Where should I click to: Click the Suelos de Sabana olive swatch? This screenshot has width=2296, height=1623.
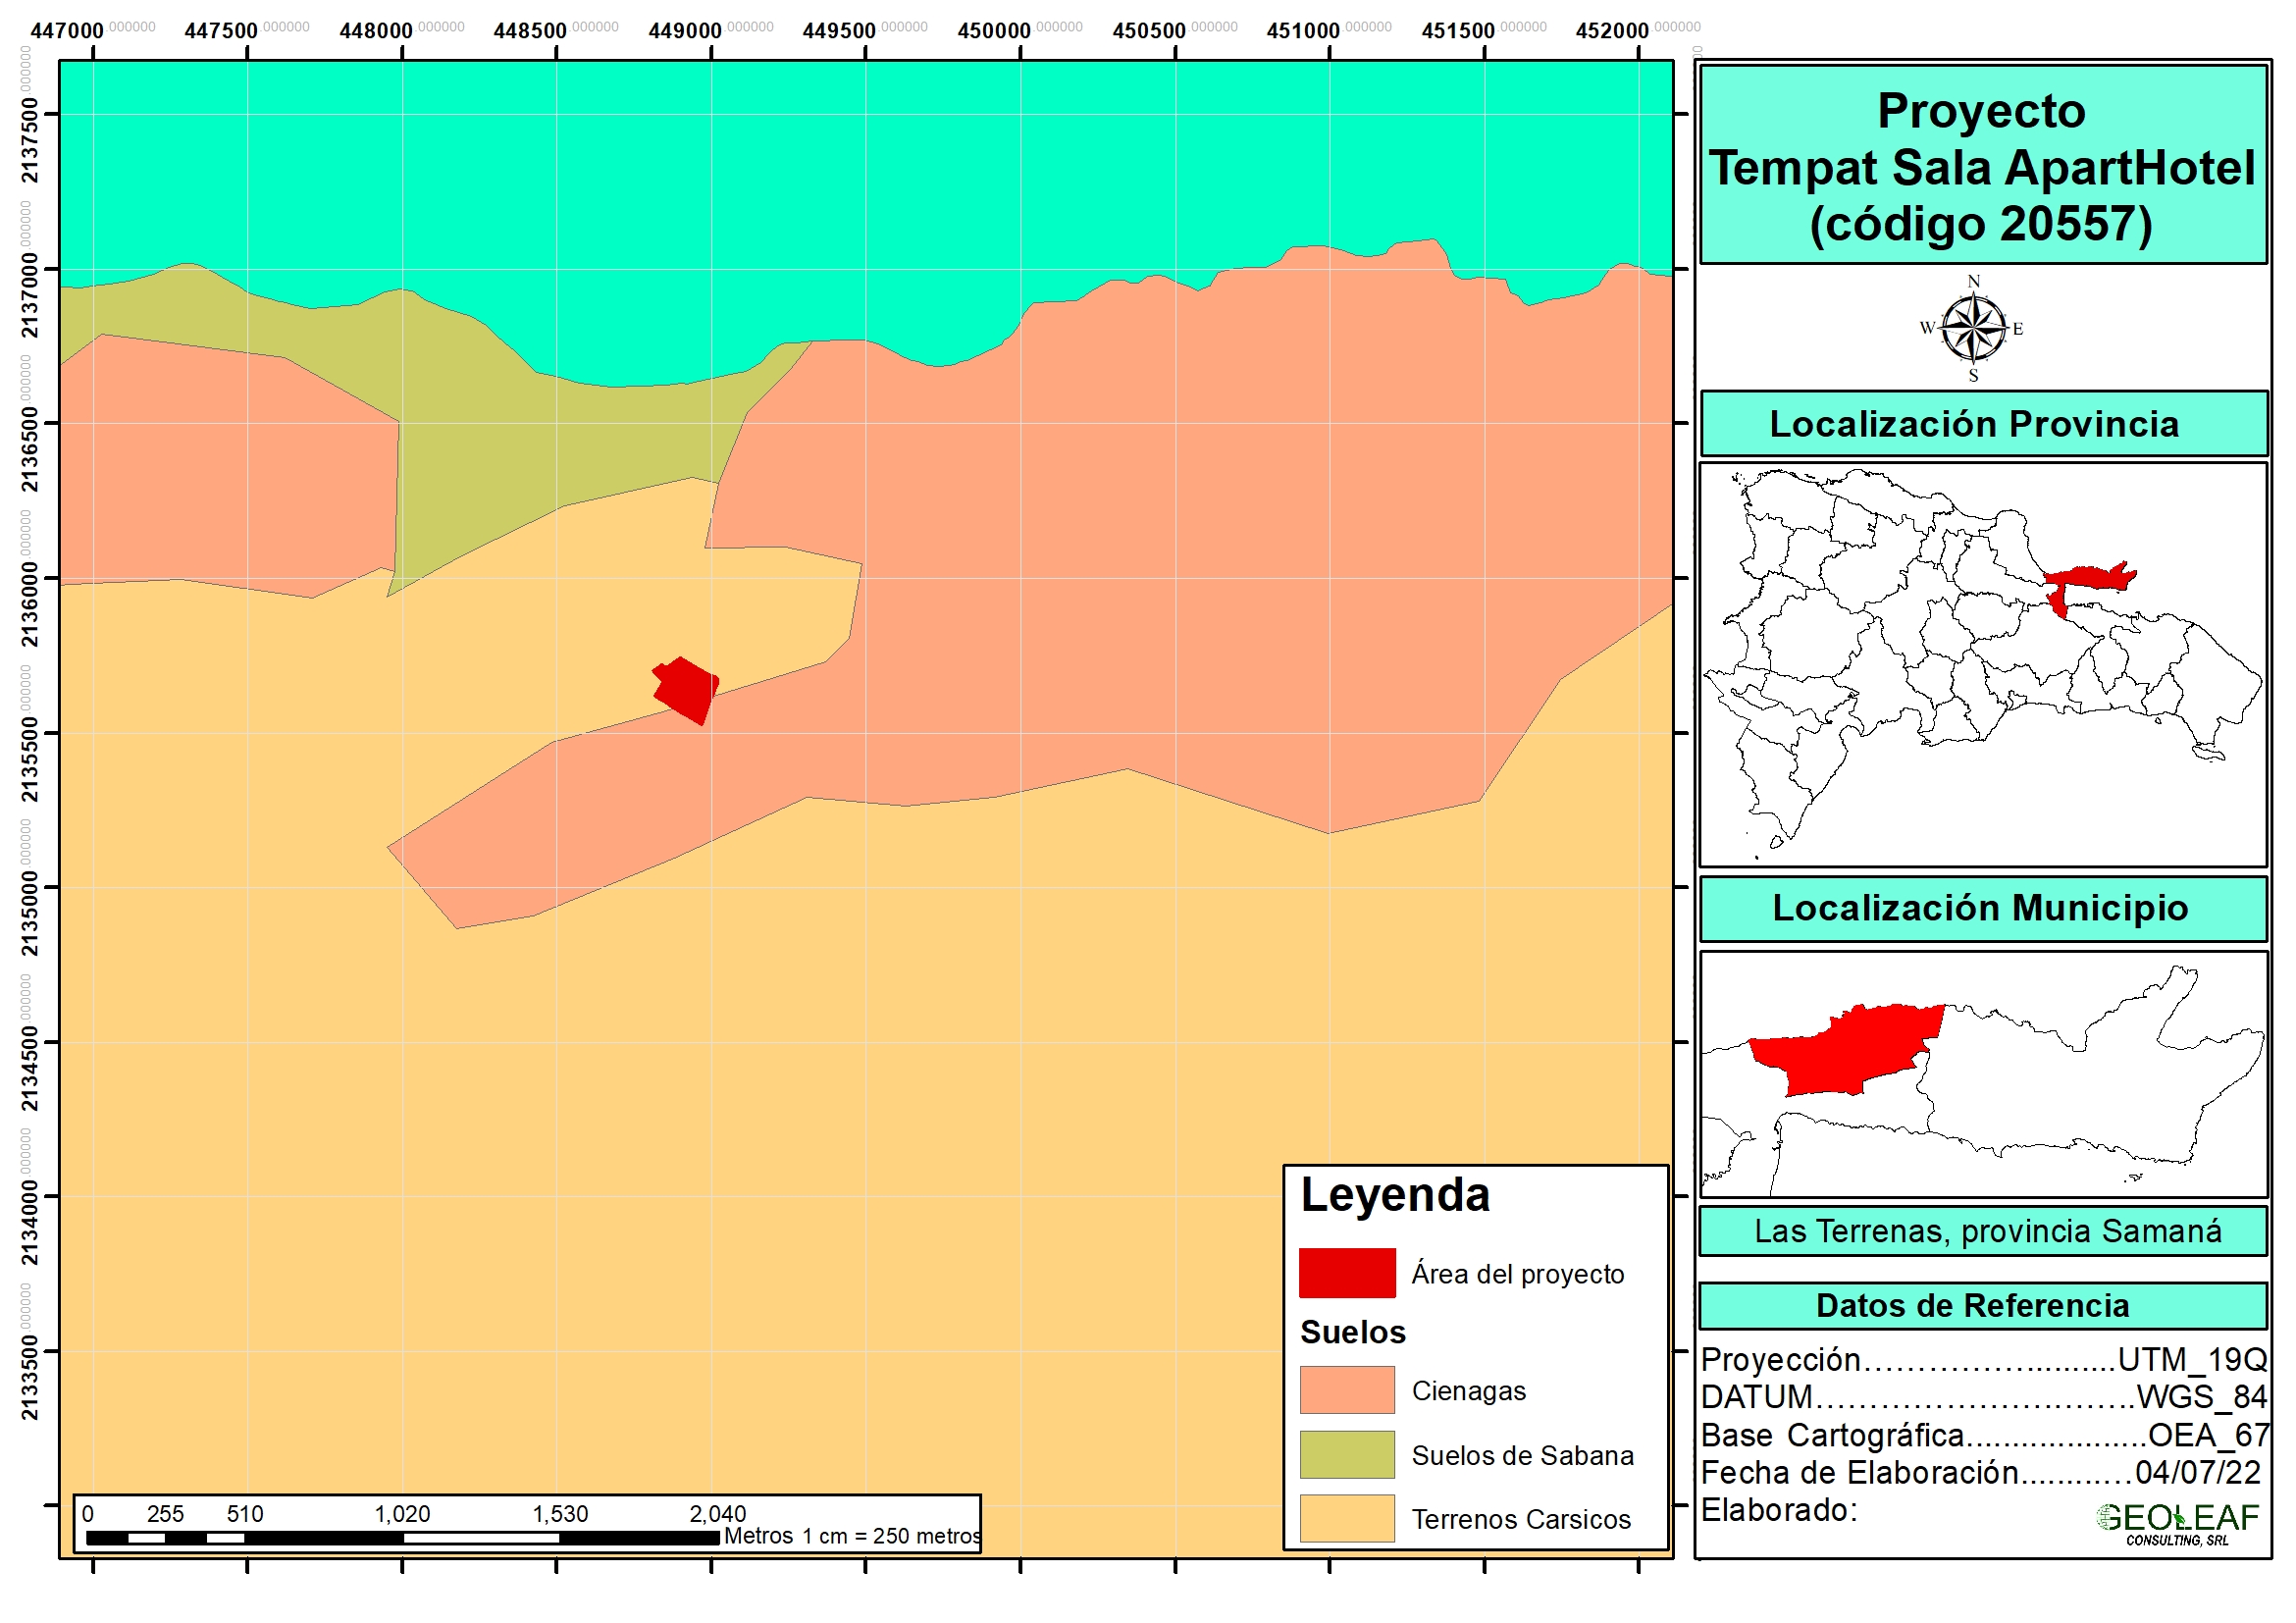point(1346,1454)
